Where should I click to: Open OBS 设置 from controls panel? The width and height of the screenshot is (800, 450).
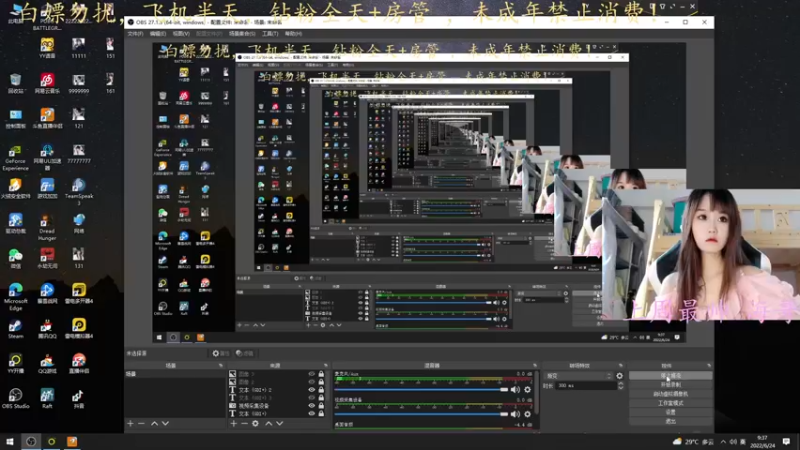pyautogui.click(x=670, y=412)
